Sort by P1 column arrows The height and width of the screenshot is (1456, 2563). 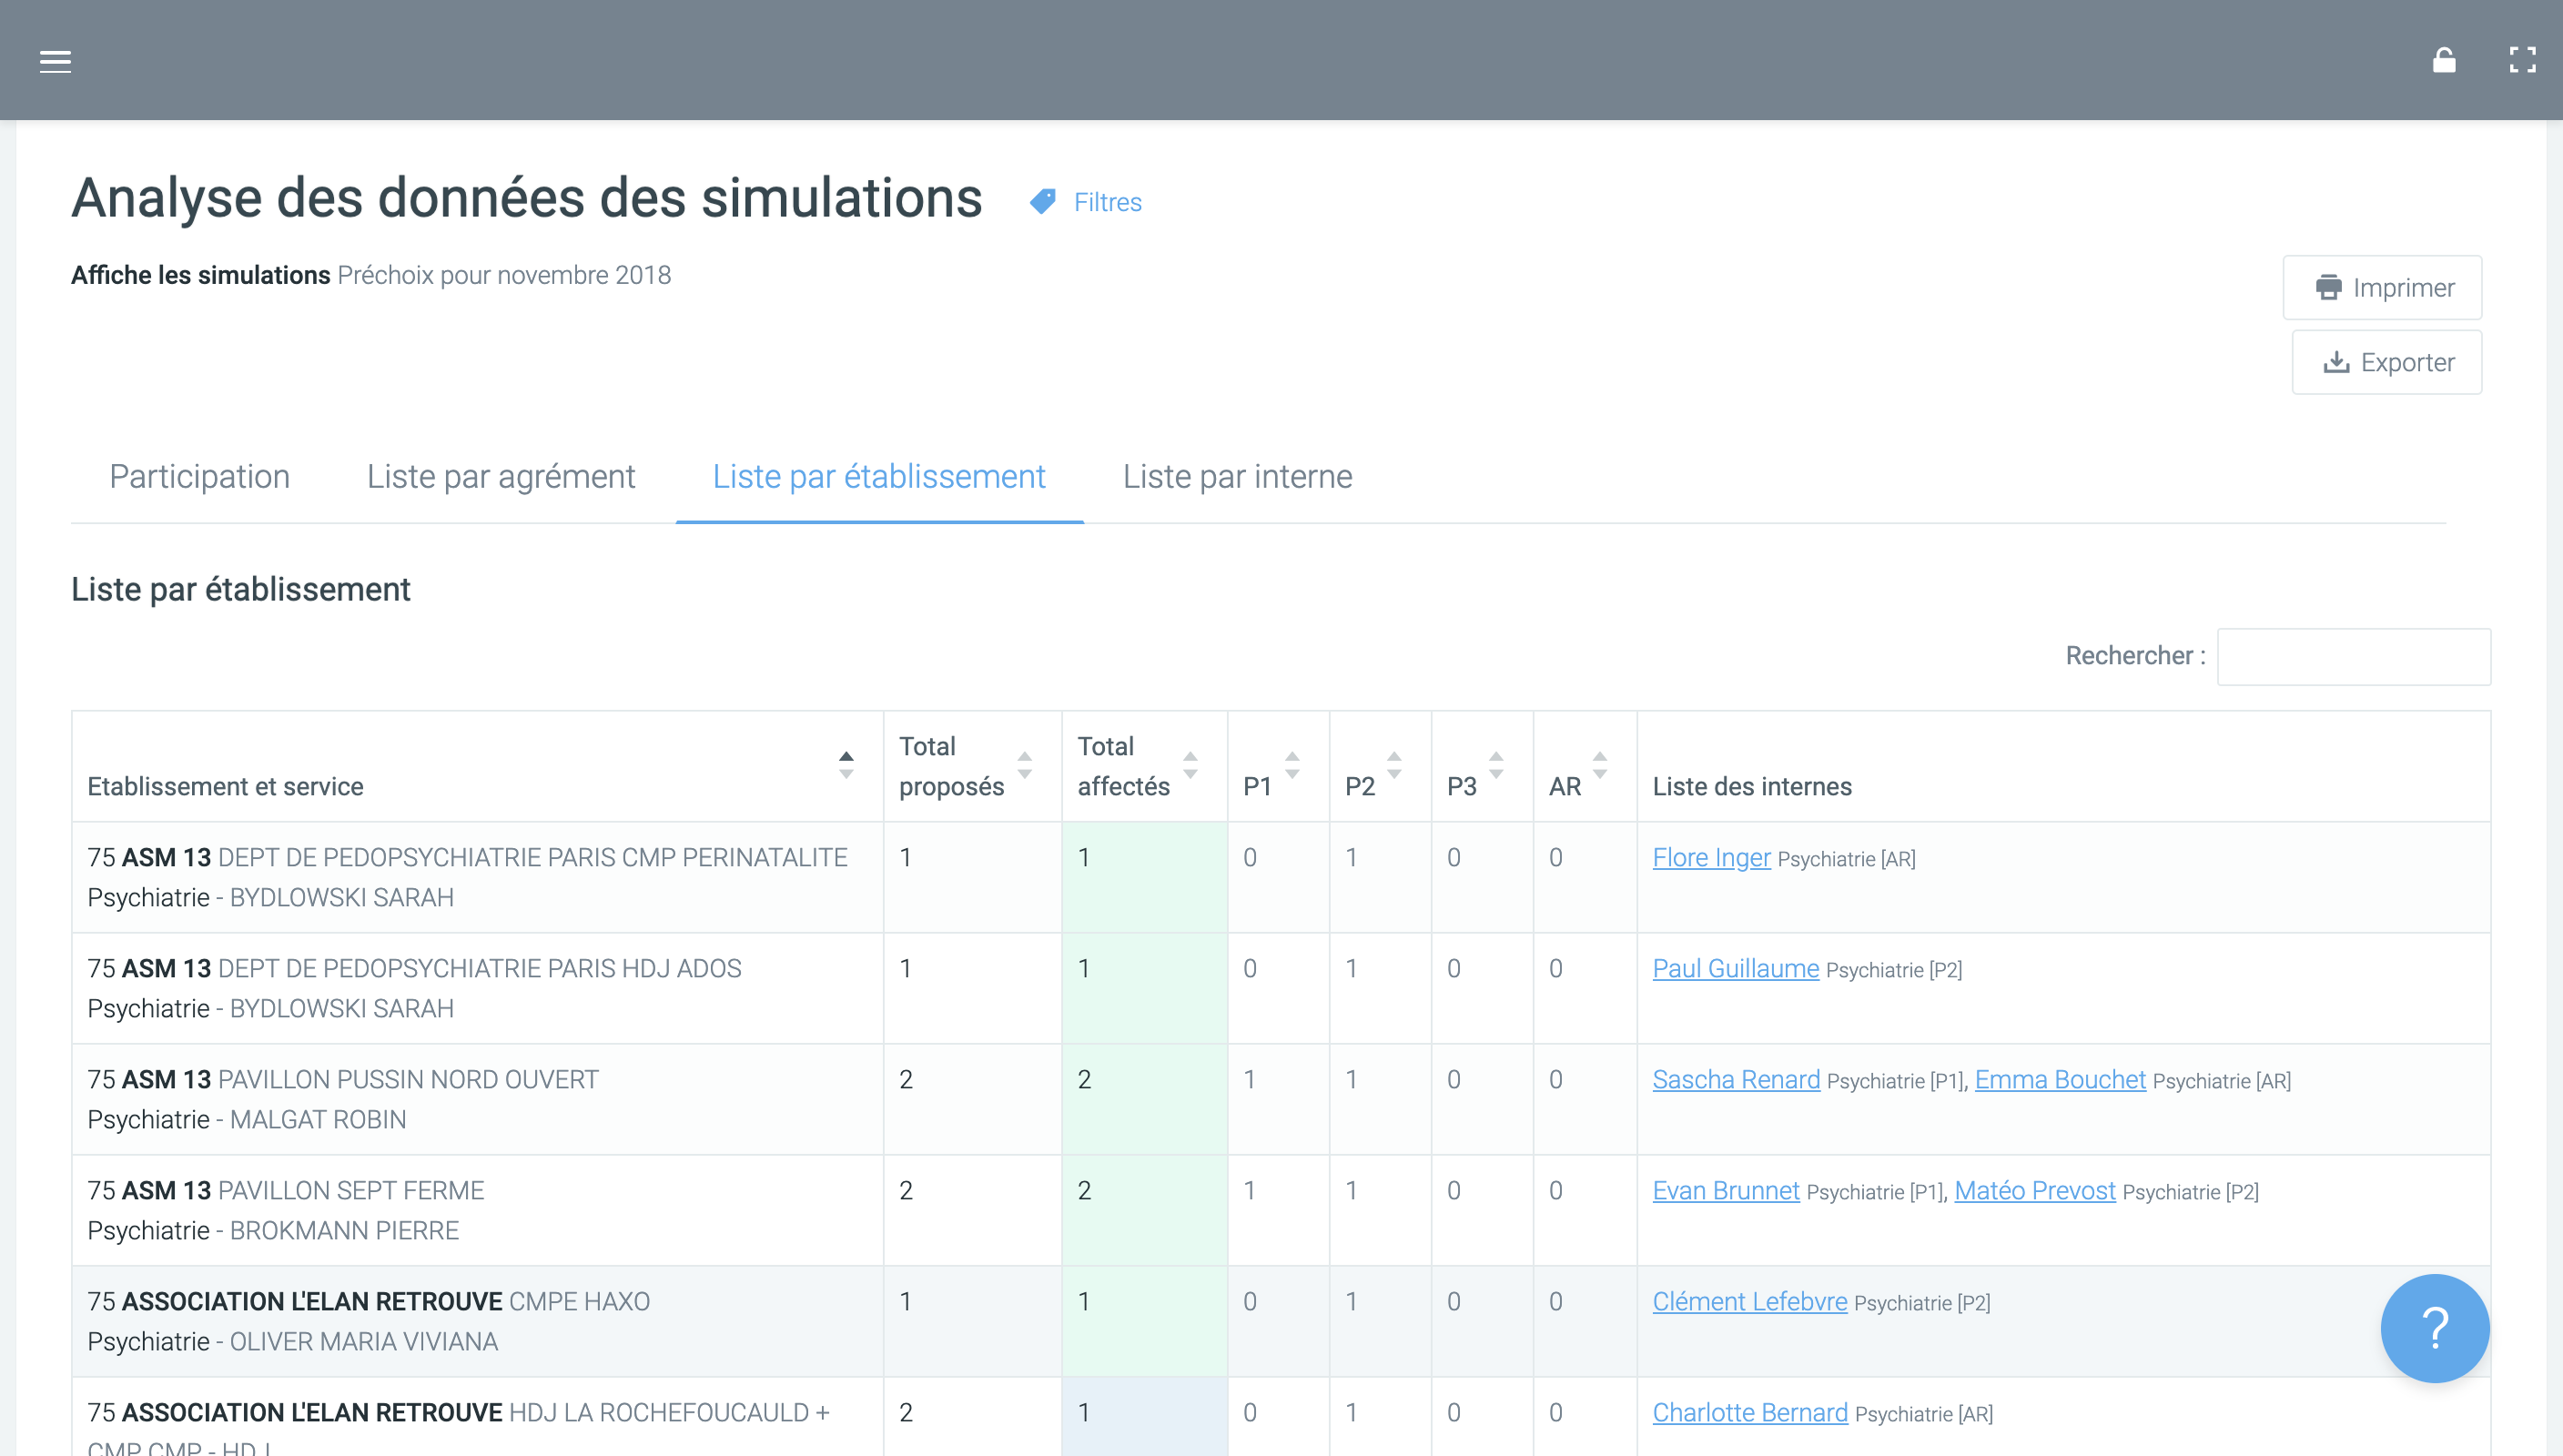click(x=1292, y=766)
